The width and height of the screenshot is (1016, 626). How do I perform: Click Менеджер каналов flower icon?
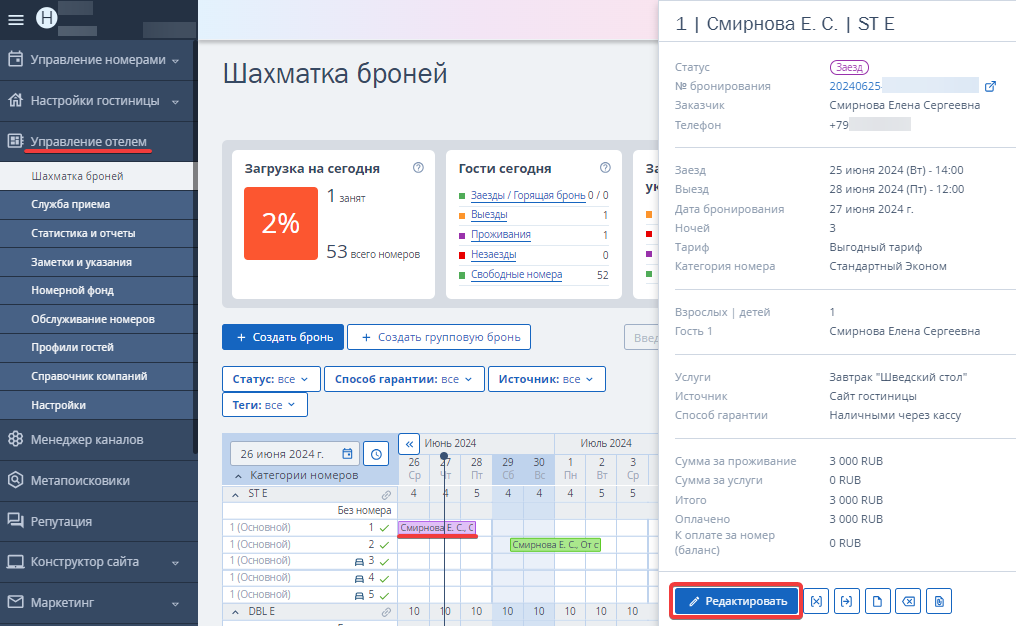click(16, 439)
